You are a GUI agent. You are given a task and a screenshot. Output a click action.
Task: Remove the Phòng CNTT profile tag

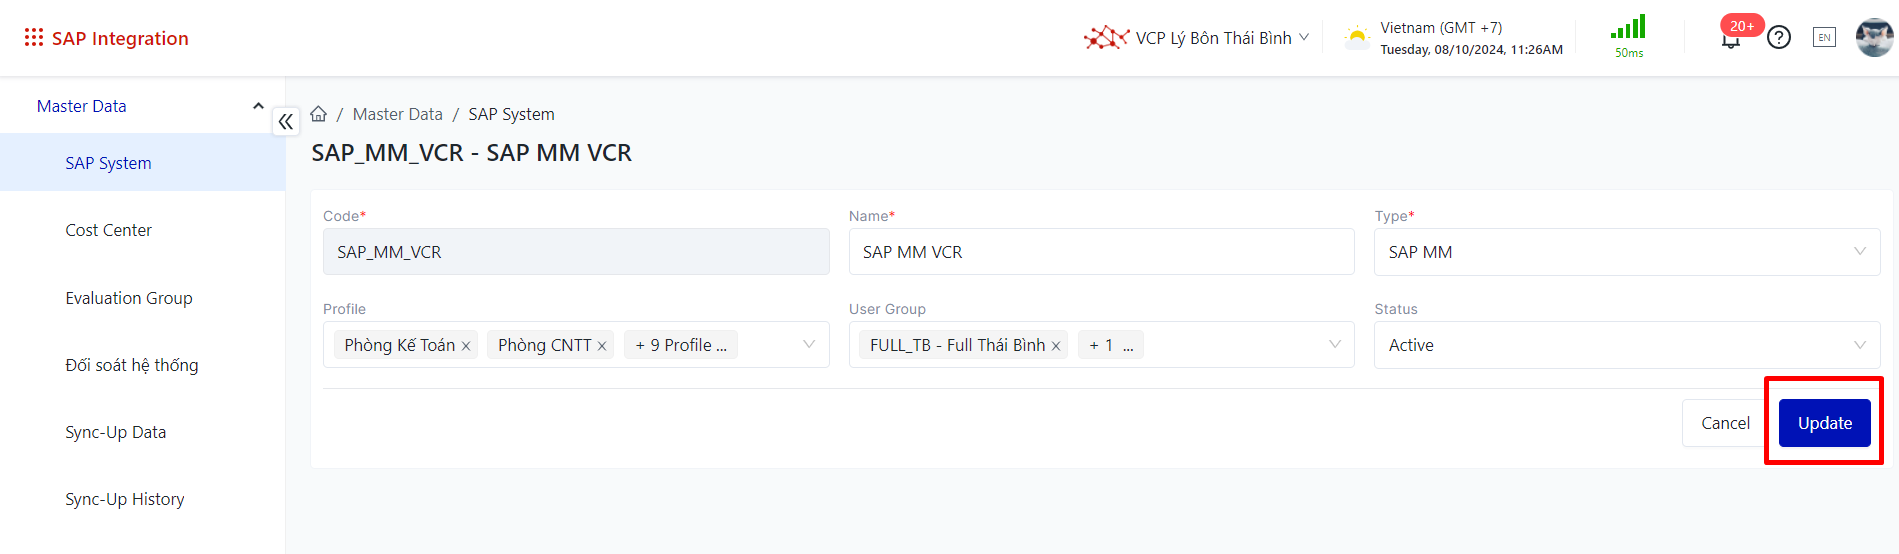[x=602, y=346]
